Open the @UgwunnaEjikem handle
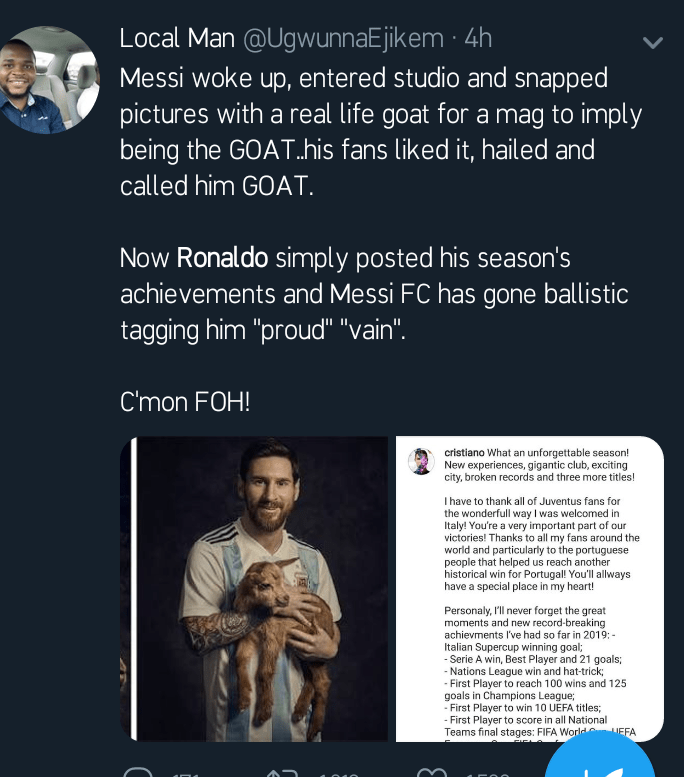684x777 pixels. click(343, 39)
